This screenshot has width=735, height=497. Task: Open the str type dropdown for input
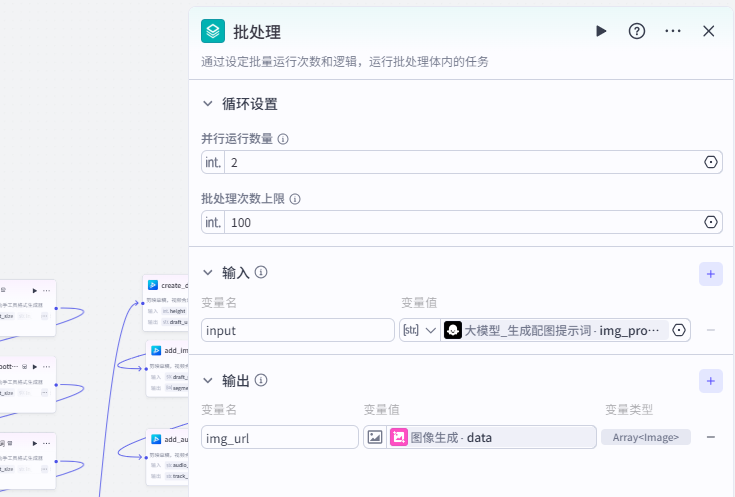(x=419, y=330)
